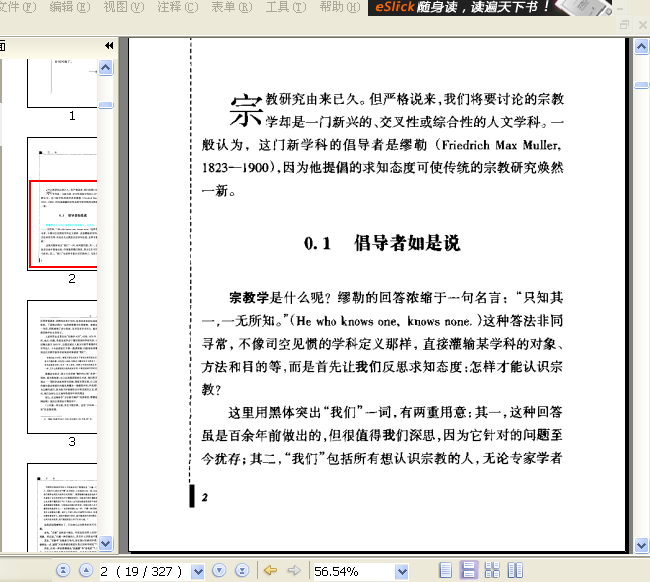Open the zoom level dropdown

(x=401, y=572)
